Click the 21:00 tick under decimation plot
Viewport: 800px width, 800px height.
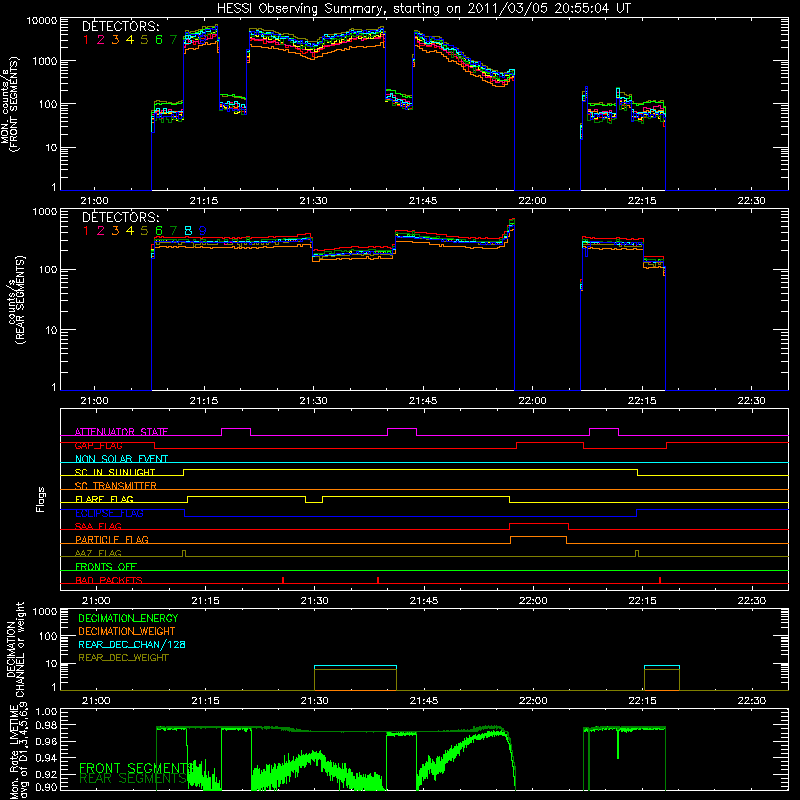(x=96, y=701)
